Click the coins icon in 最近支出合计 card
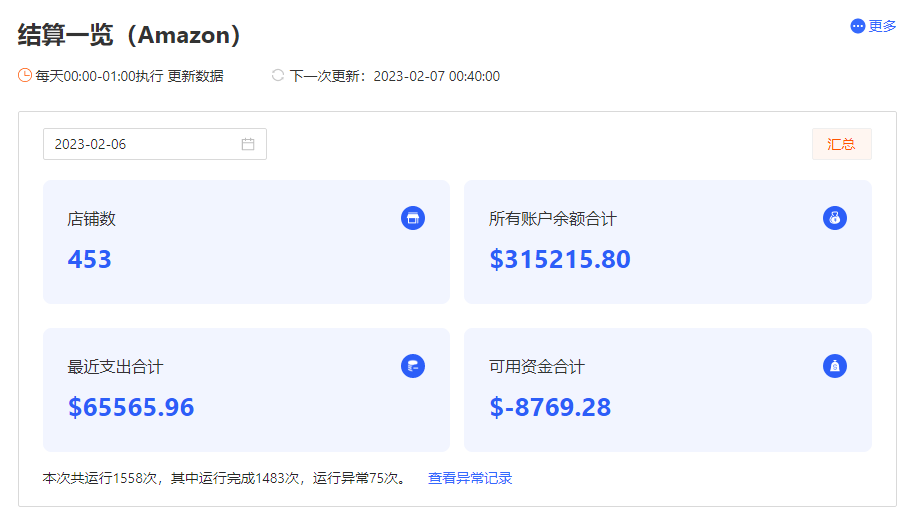 pos(412,366)
